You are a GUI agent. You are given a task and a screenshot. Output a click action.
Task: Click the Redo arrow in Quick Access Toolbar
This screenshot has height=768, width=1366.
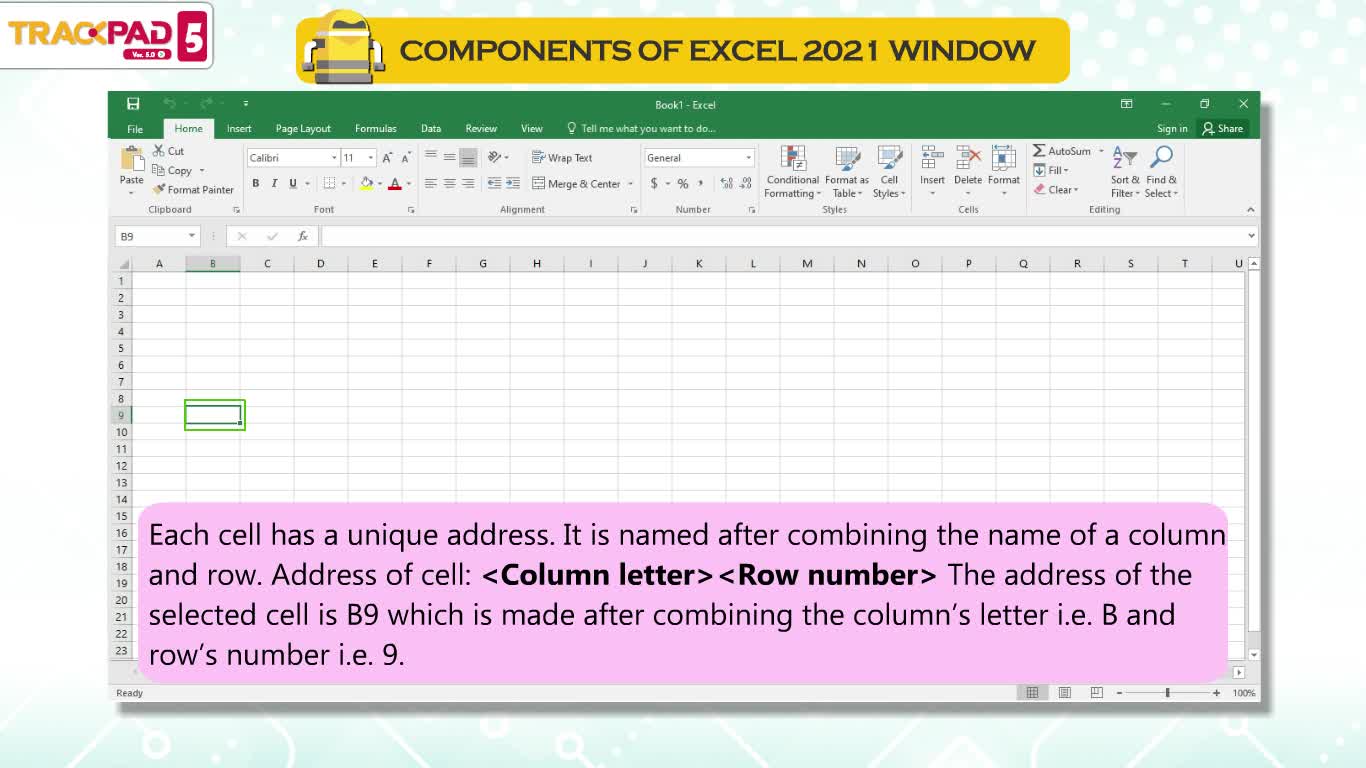[x=205, y=104]
